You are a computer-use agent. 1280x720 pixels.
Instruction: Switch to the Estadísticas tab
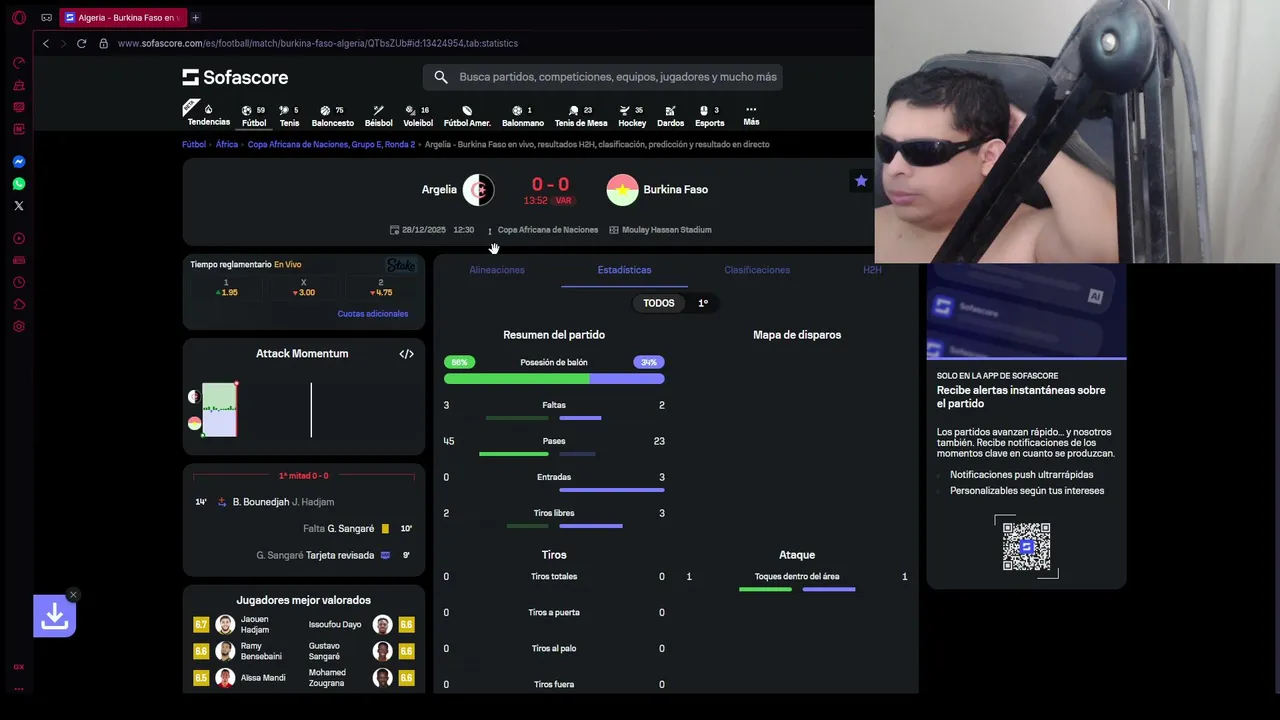(x=624, y=270)
